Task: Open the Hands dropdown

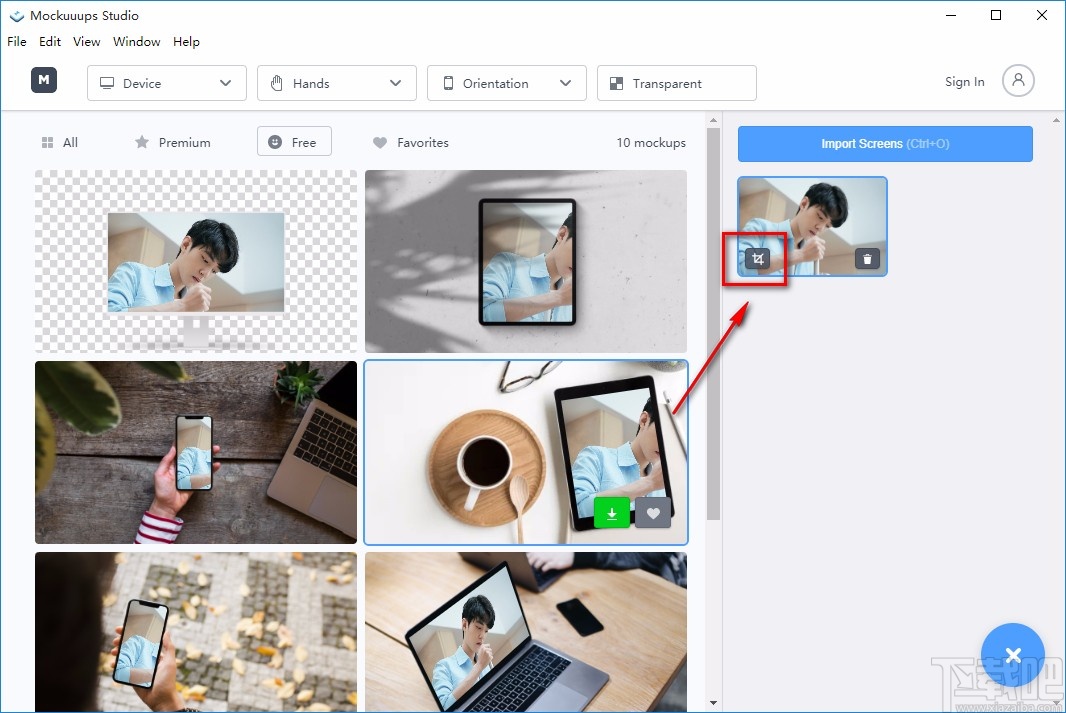Action: [336, 83]
